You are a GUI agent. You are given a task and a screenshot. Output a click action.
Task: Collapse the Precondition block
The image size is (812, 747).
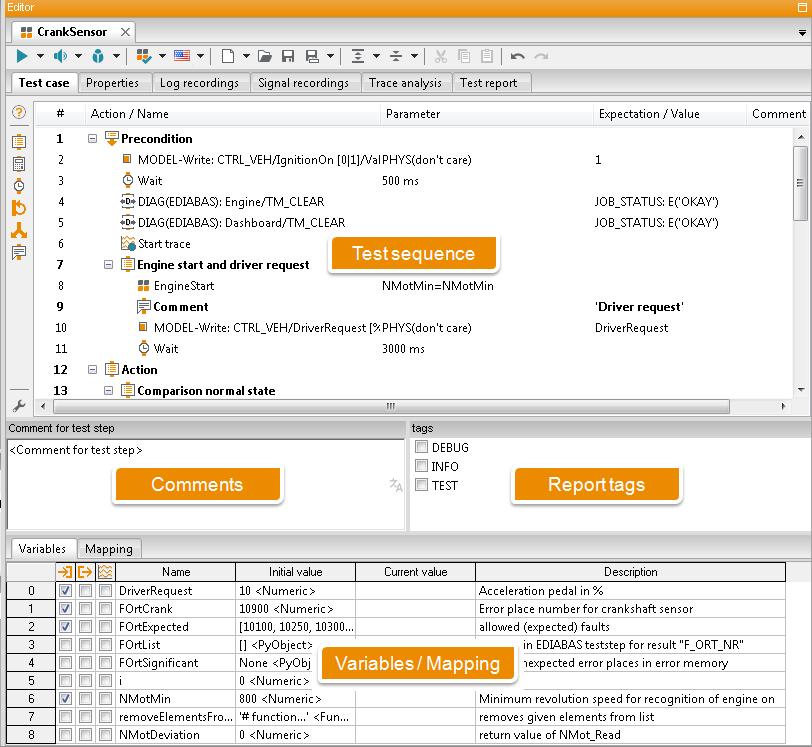pos(92,138)
